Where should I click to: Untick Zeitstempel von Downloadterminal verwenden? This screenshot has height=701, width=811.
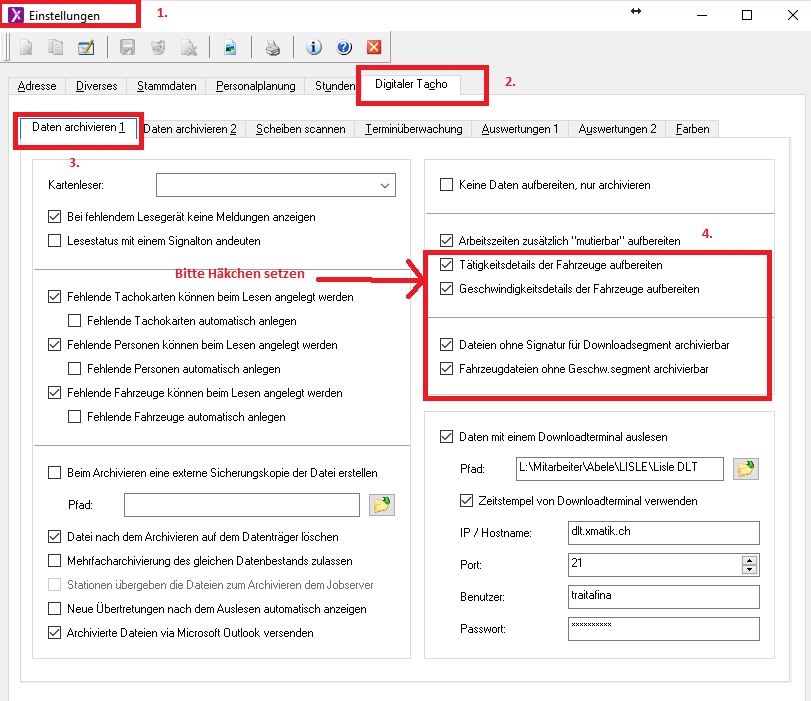pyautogui.click(x=466, y=500)
